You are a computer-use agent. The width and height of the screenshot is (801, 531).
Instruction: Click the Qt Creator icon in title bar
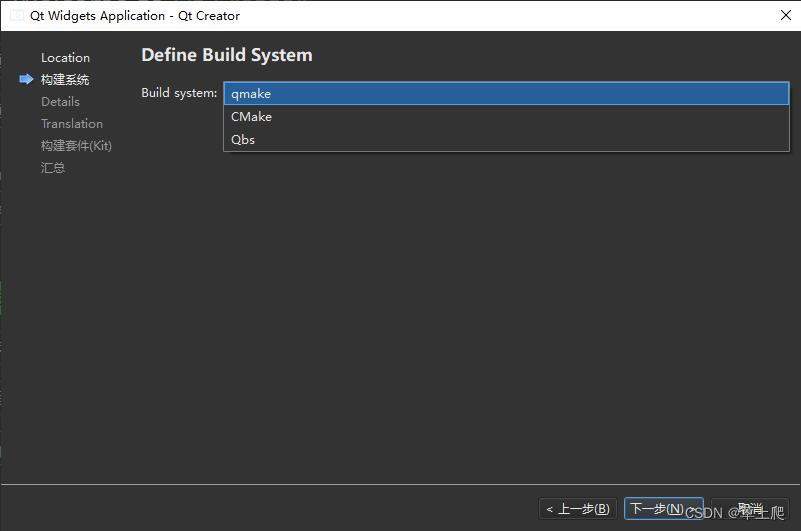click(17, 15)
